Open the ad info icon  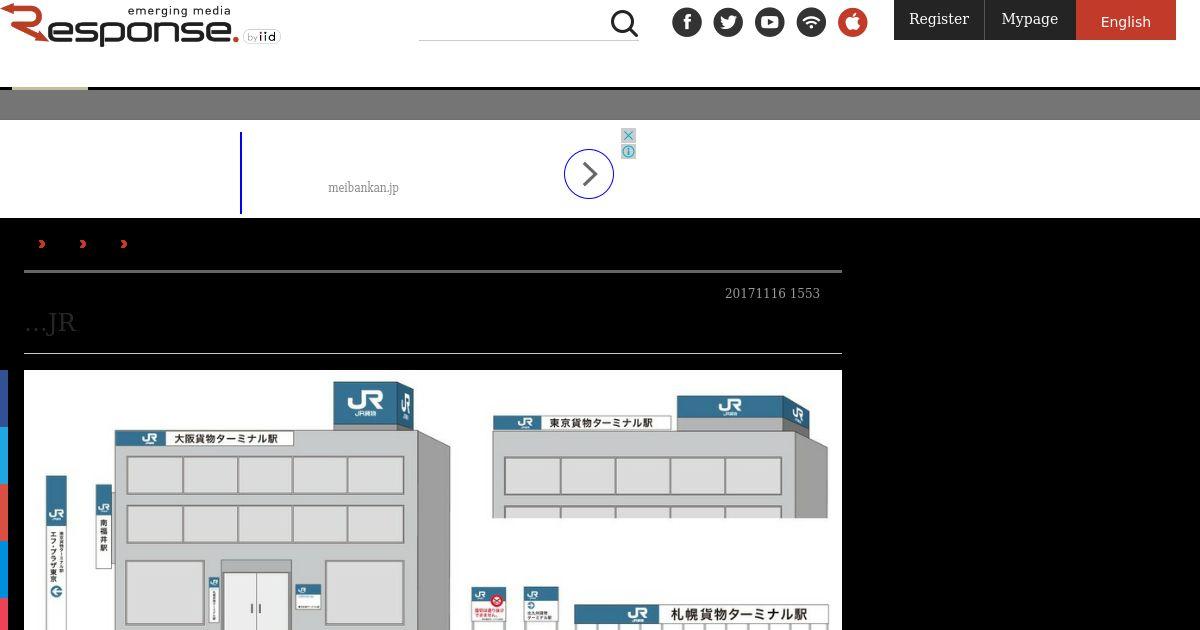click(628, 152)
